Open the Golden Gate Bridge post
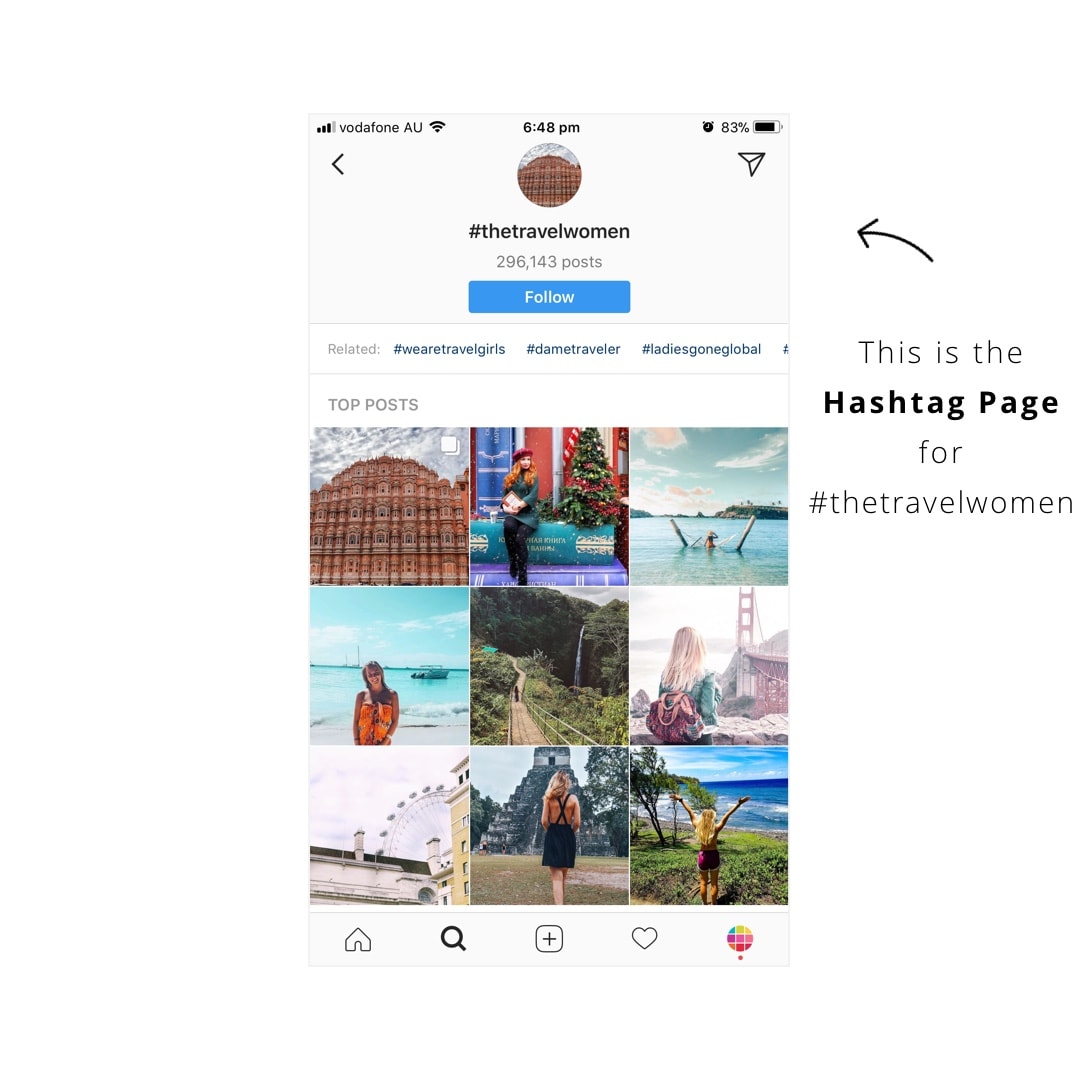Image resolution: width=1080 pixels, height=1080 pixels. pos(709,666)
